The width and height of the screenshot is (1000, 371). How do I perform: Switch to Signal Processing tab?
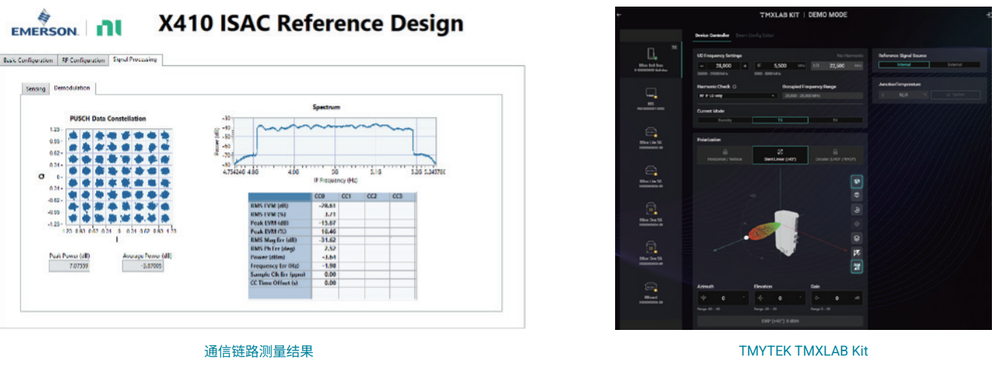point(136,59)
